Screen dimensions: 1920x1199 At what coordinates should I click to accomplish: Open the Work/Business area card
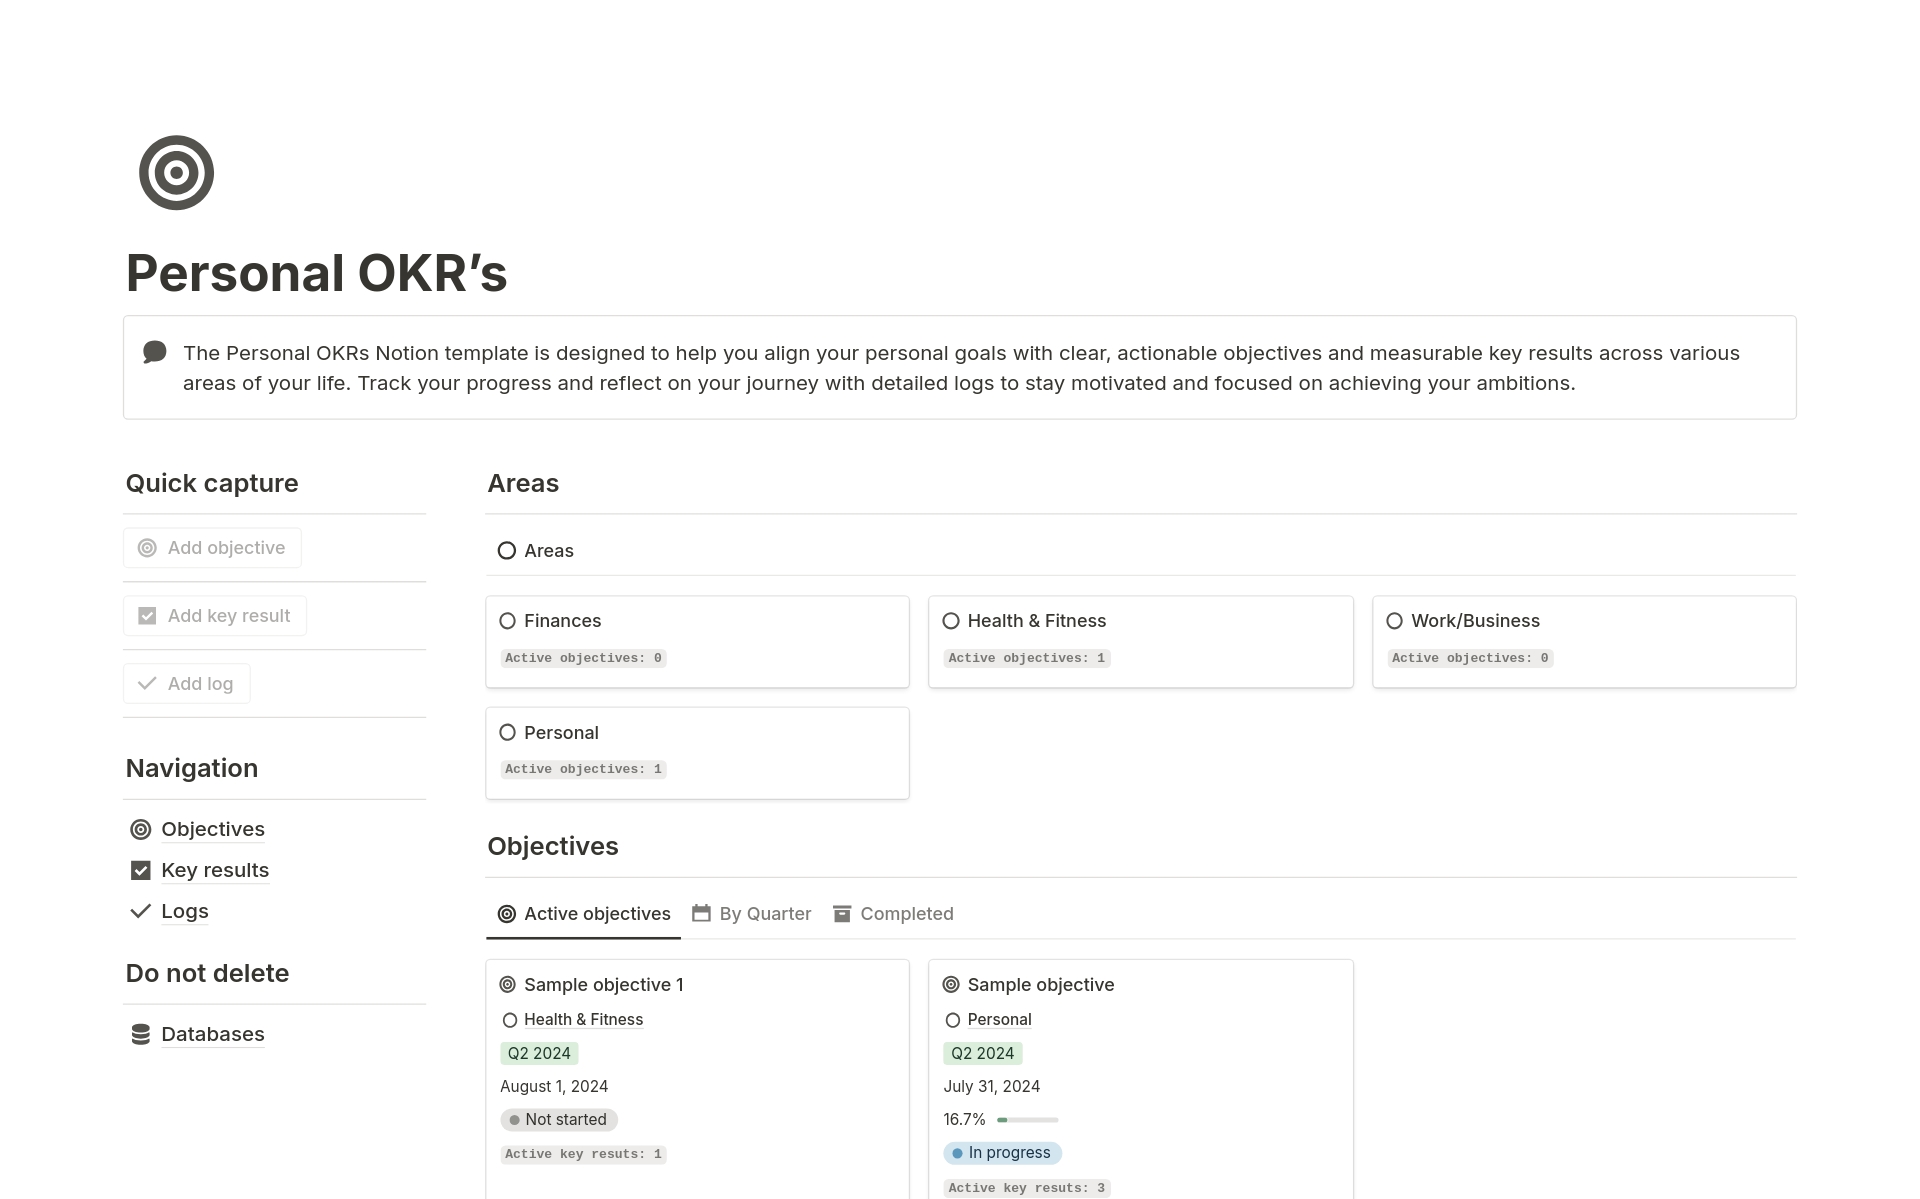[1584, 642]
